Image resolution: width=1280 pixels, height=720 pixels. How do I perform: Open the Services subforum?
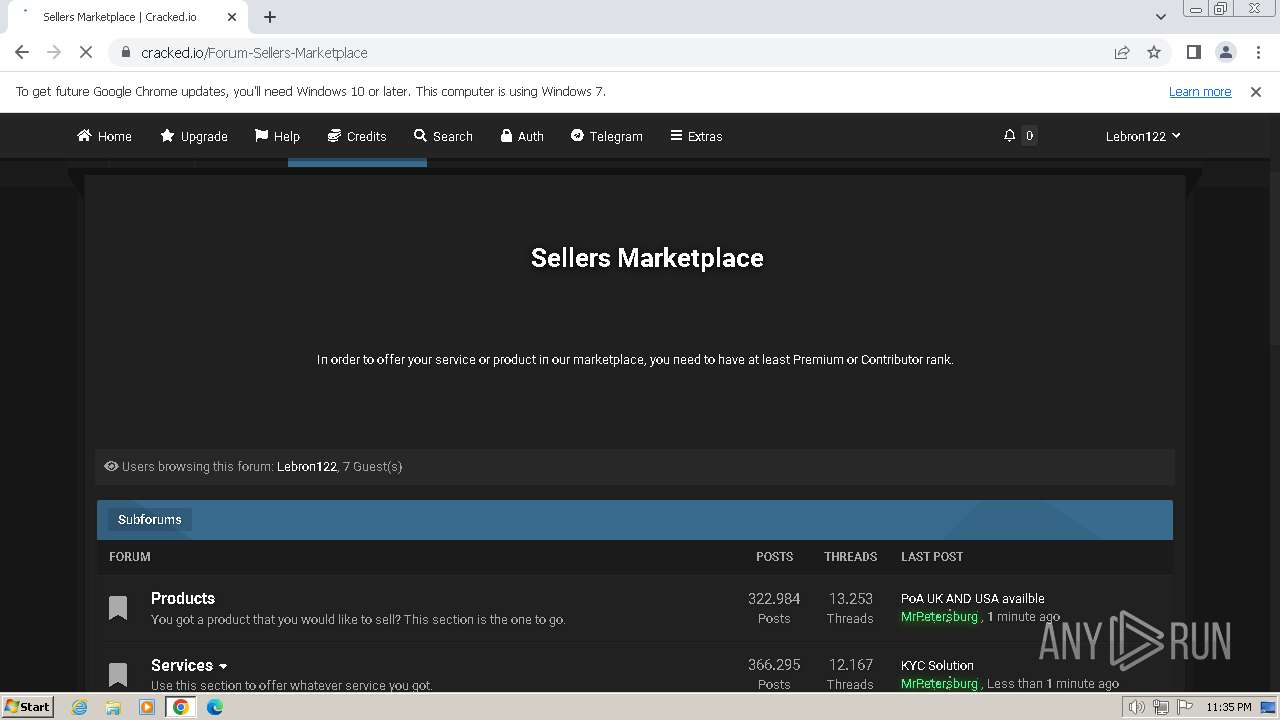182,665
